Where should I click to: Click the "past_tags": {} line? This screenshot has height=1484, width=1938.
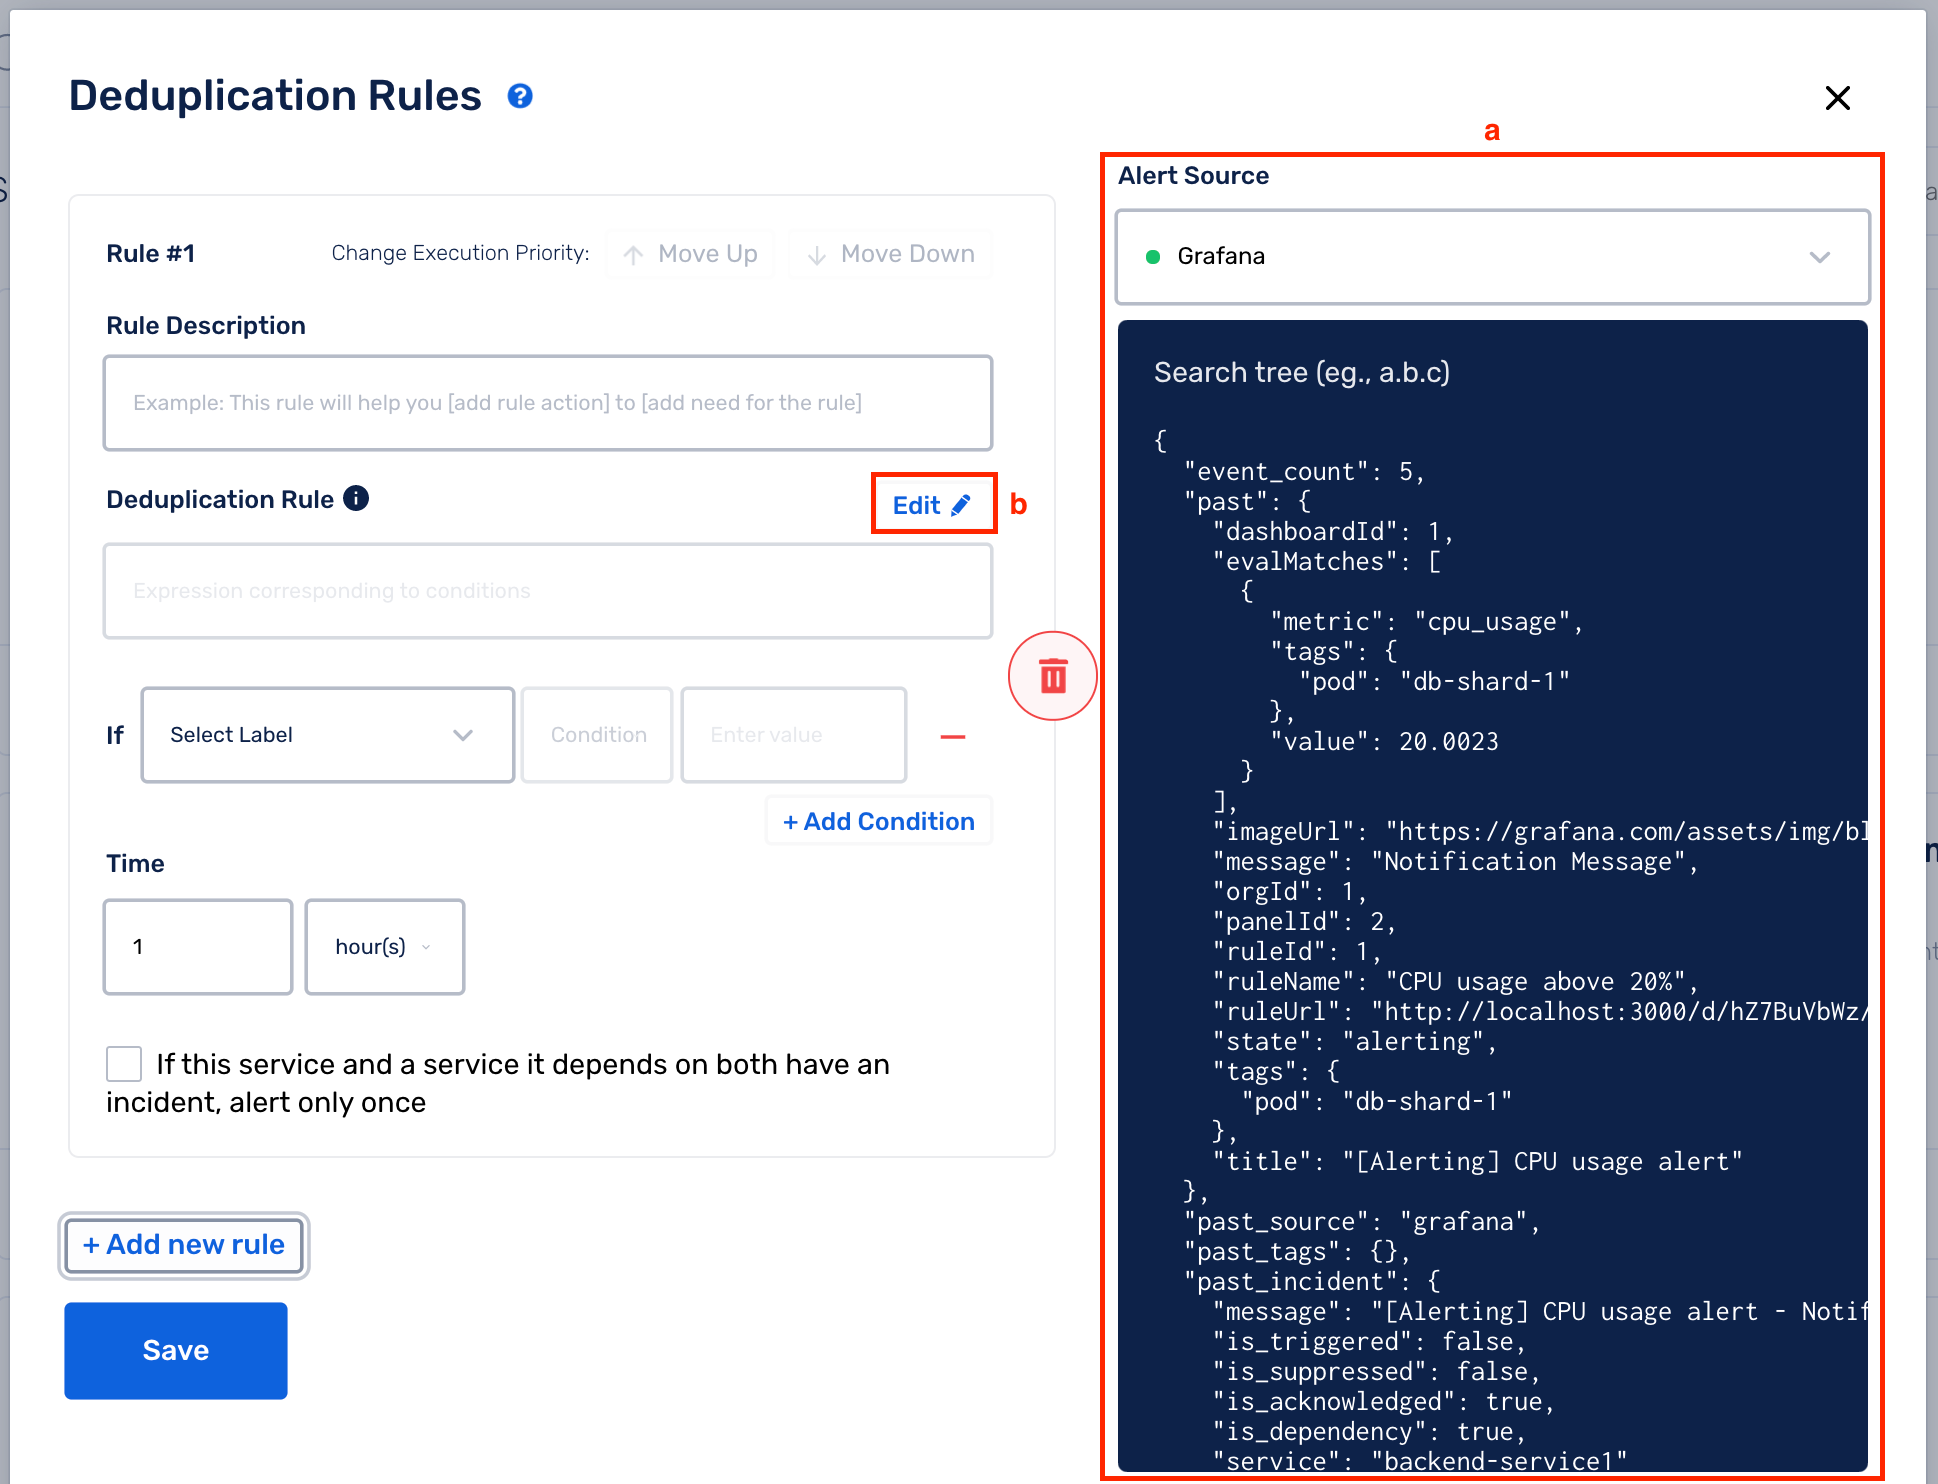[x=1297, y=1252]
